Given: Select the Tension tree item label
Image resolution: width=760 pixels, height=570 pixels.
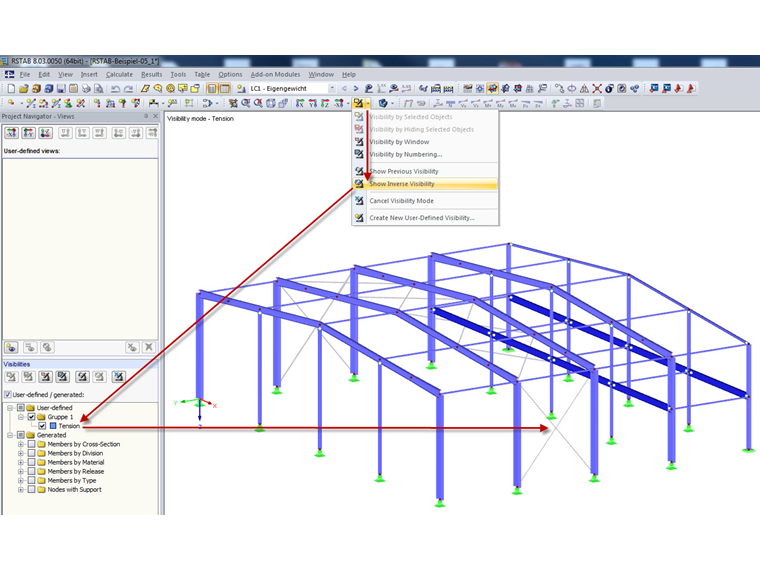Looking at the screenshot, I should click(69, 426).
